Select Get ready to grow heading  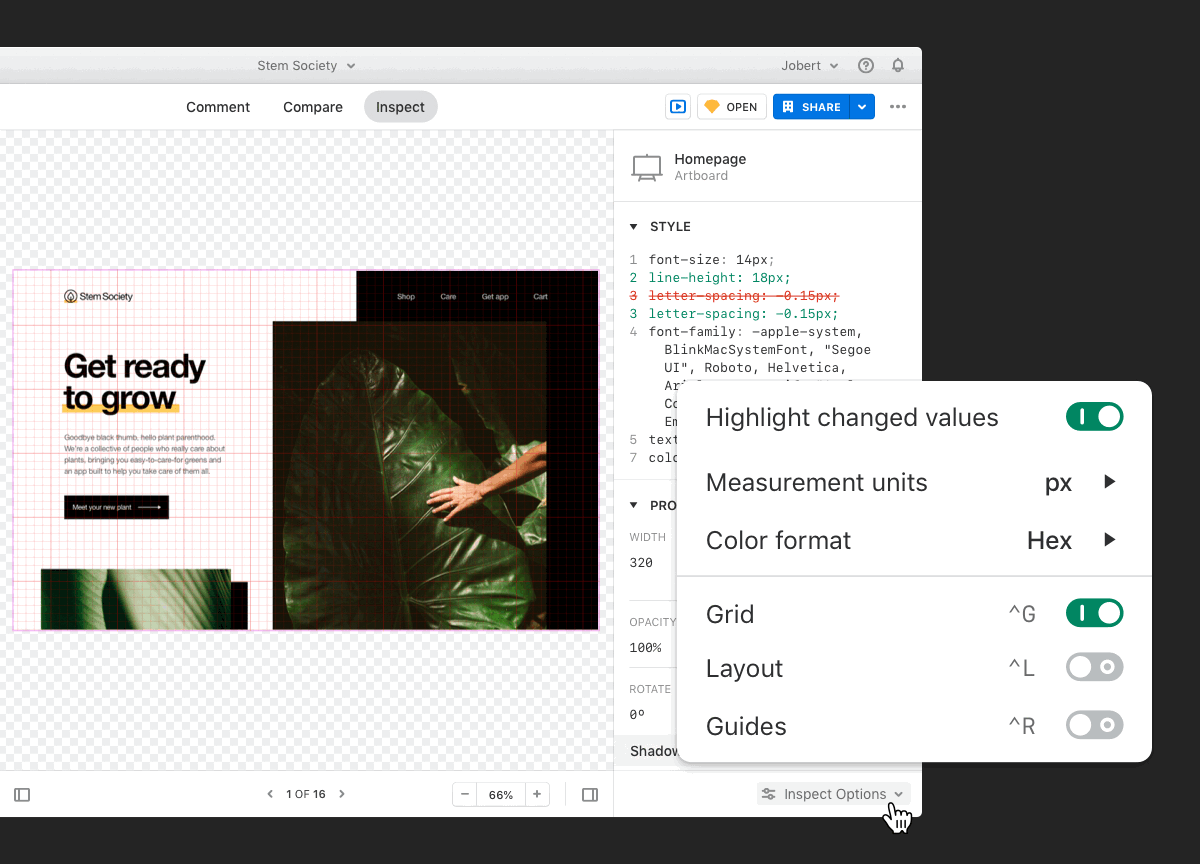(134, 382)
